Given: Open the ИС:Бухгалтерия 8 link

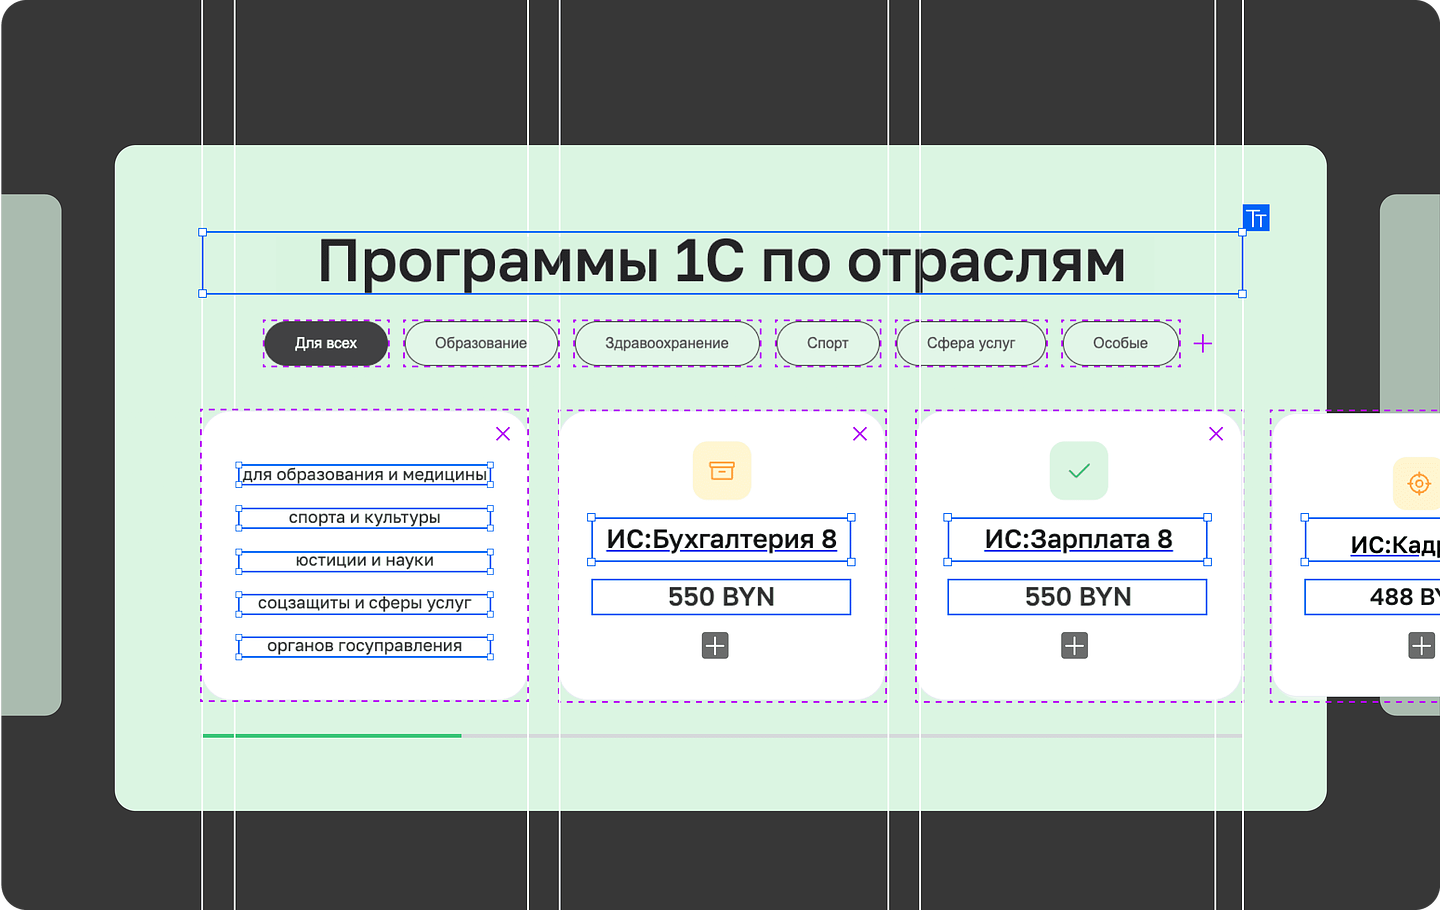Looking at the screenshot, I should click(x=721, y=539).
